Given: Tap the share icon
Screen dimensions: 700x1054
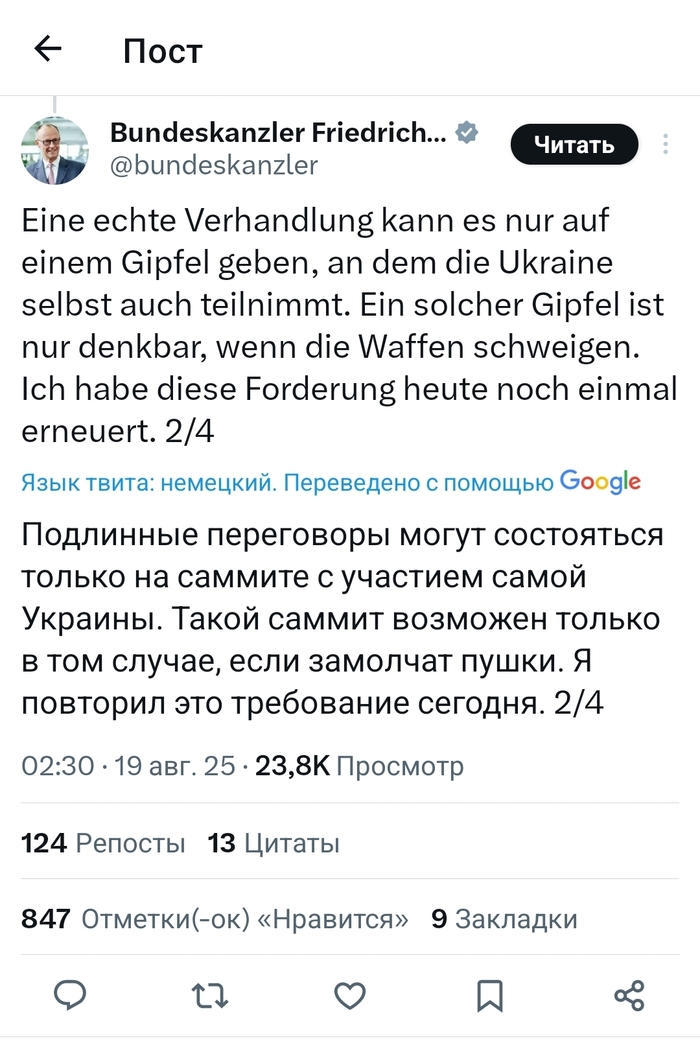Looking at the screenshot, I should pos(629,994).
